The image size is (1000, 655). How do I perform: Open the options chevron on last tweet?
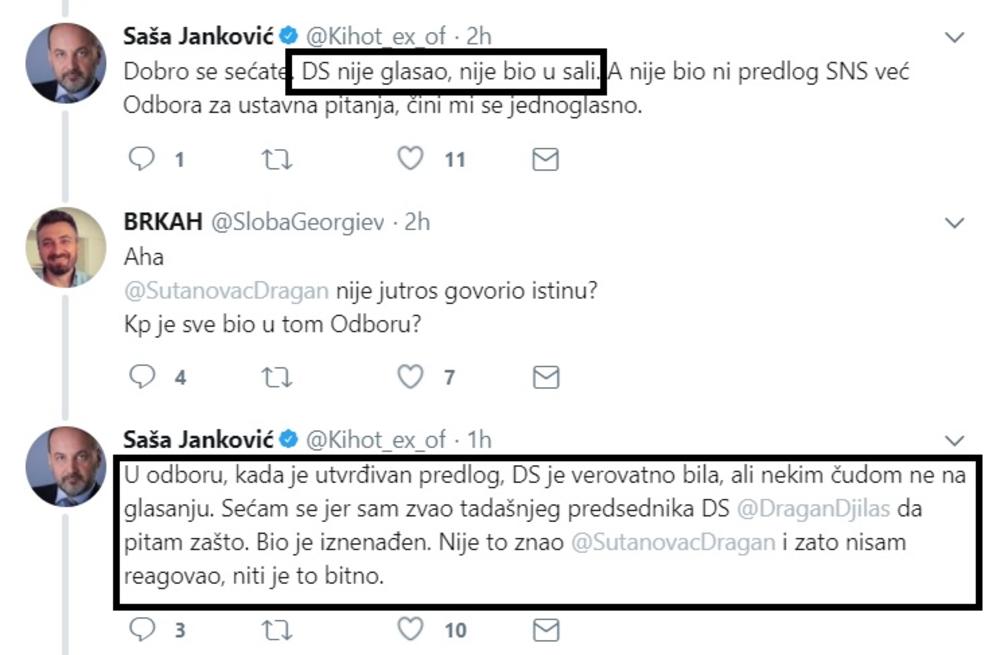(x=954, y=440)
